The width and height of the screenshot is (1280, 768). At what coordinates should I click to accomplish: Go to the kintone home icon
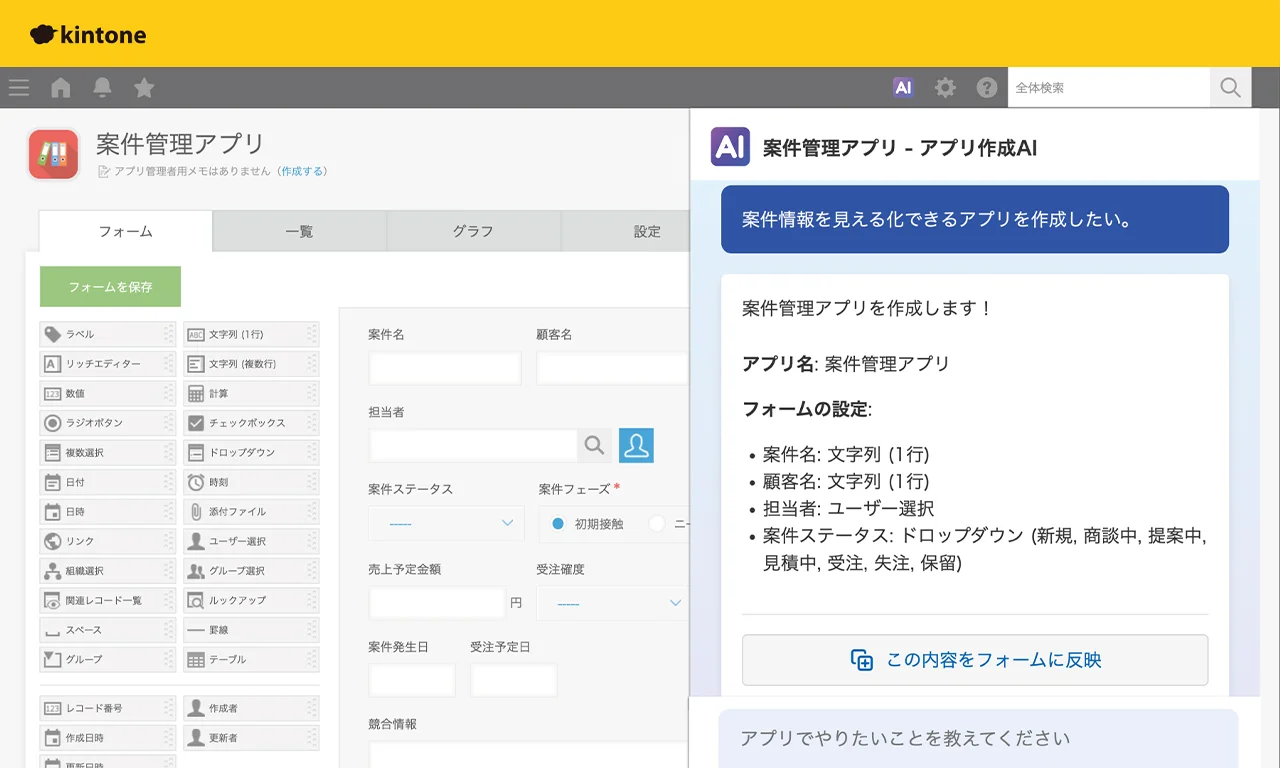point(61,88)
